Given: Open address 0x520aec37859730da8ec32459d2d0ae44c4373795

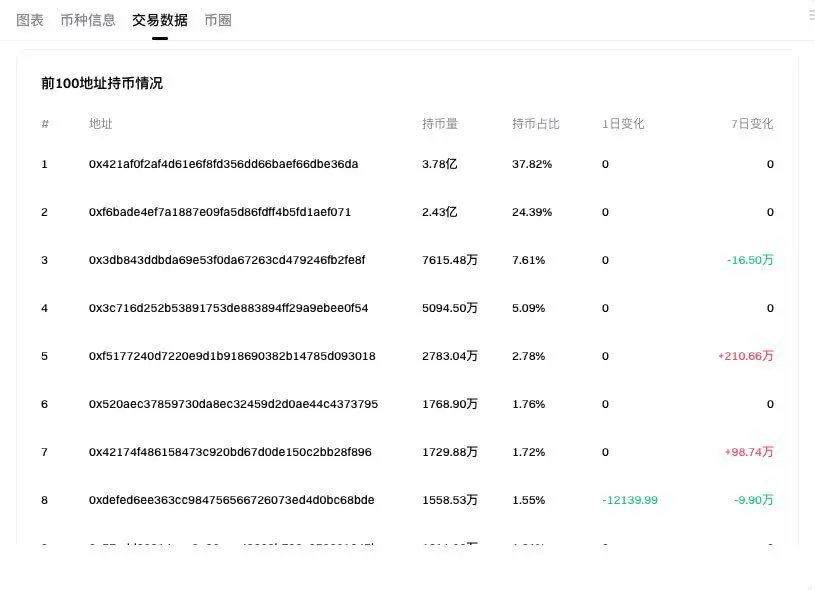Looking at the screenshot, I should 233,404.
